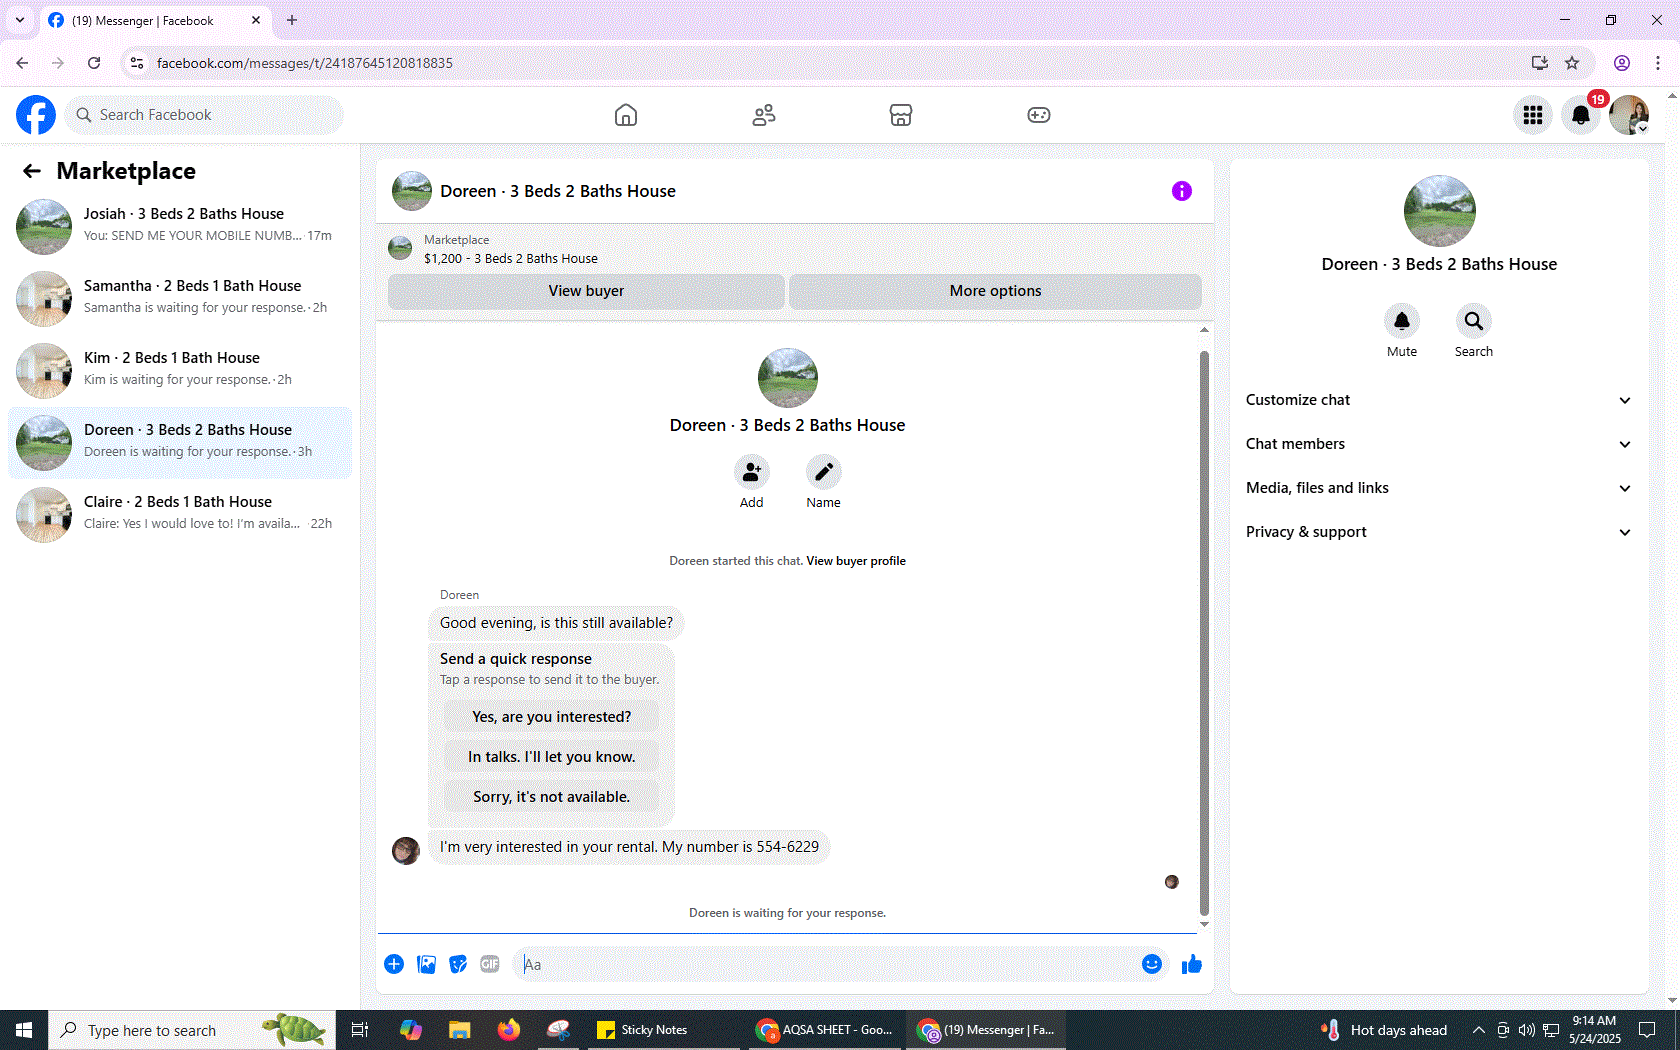Click the Facebook logo icon
Screen dimensions: 1680x1050
click(36, 115)
